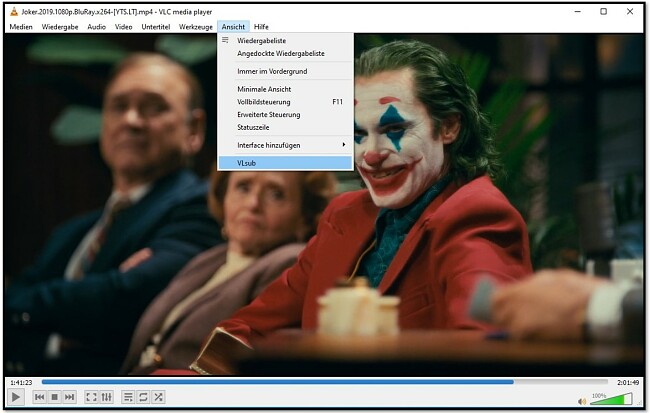Enable Erweiterte Steuerung
The image size is (650, 413).
pyautogui.click(x=285, y=114)
